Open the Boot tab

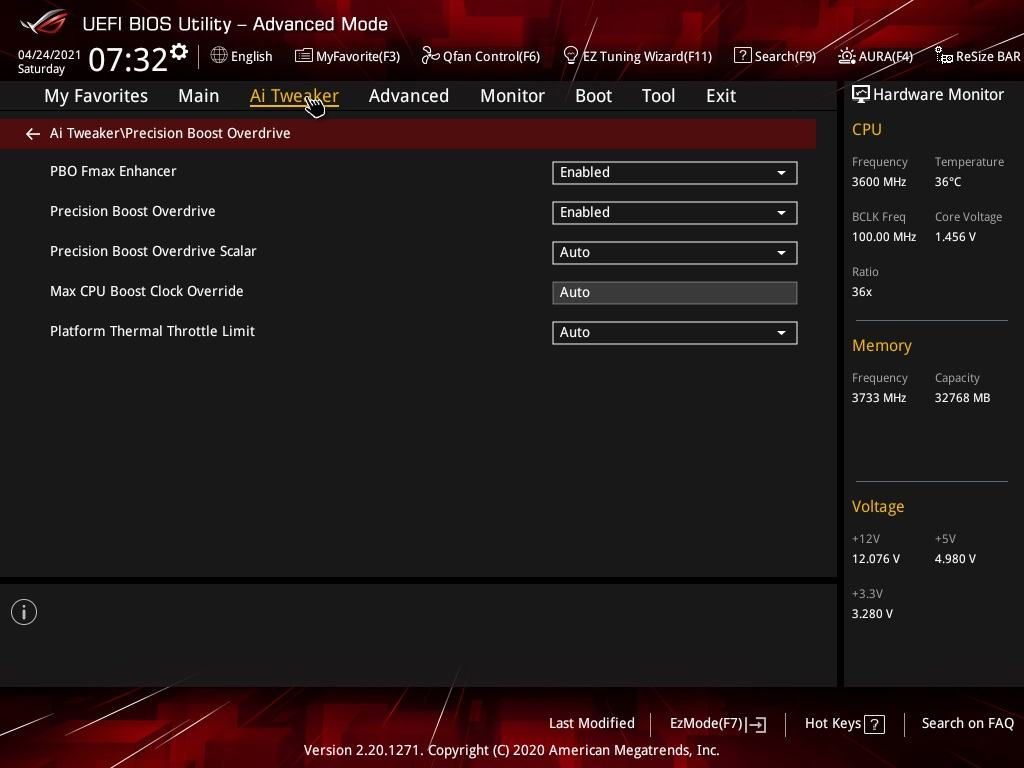tap(594, 96)
